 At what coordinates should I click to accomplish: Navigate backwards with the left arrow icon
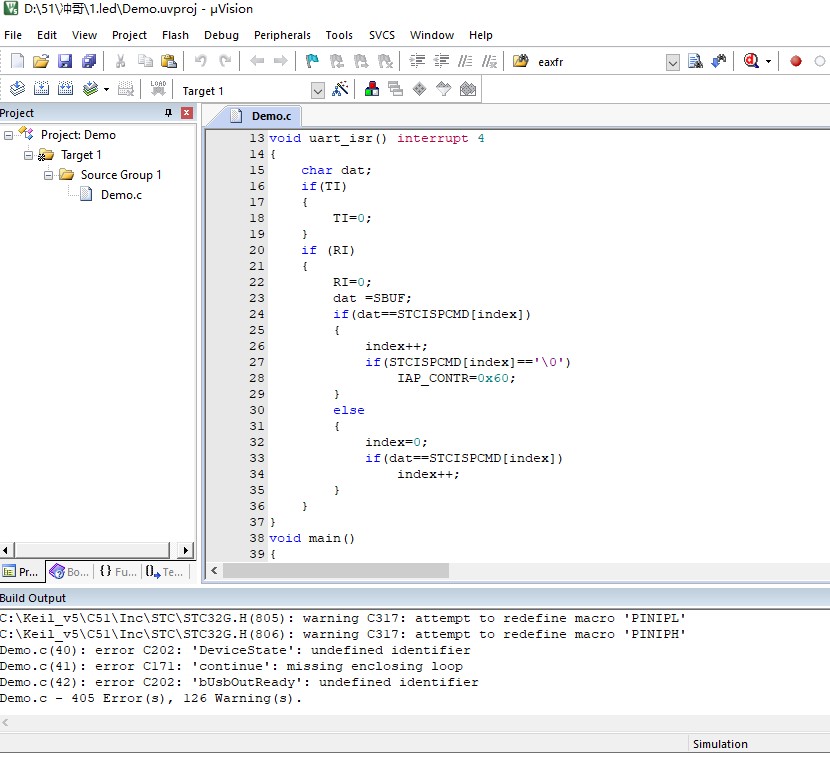pyautogui.click(x=257, y=61)
